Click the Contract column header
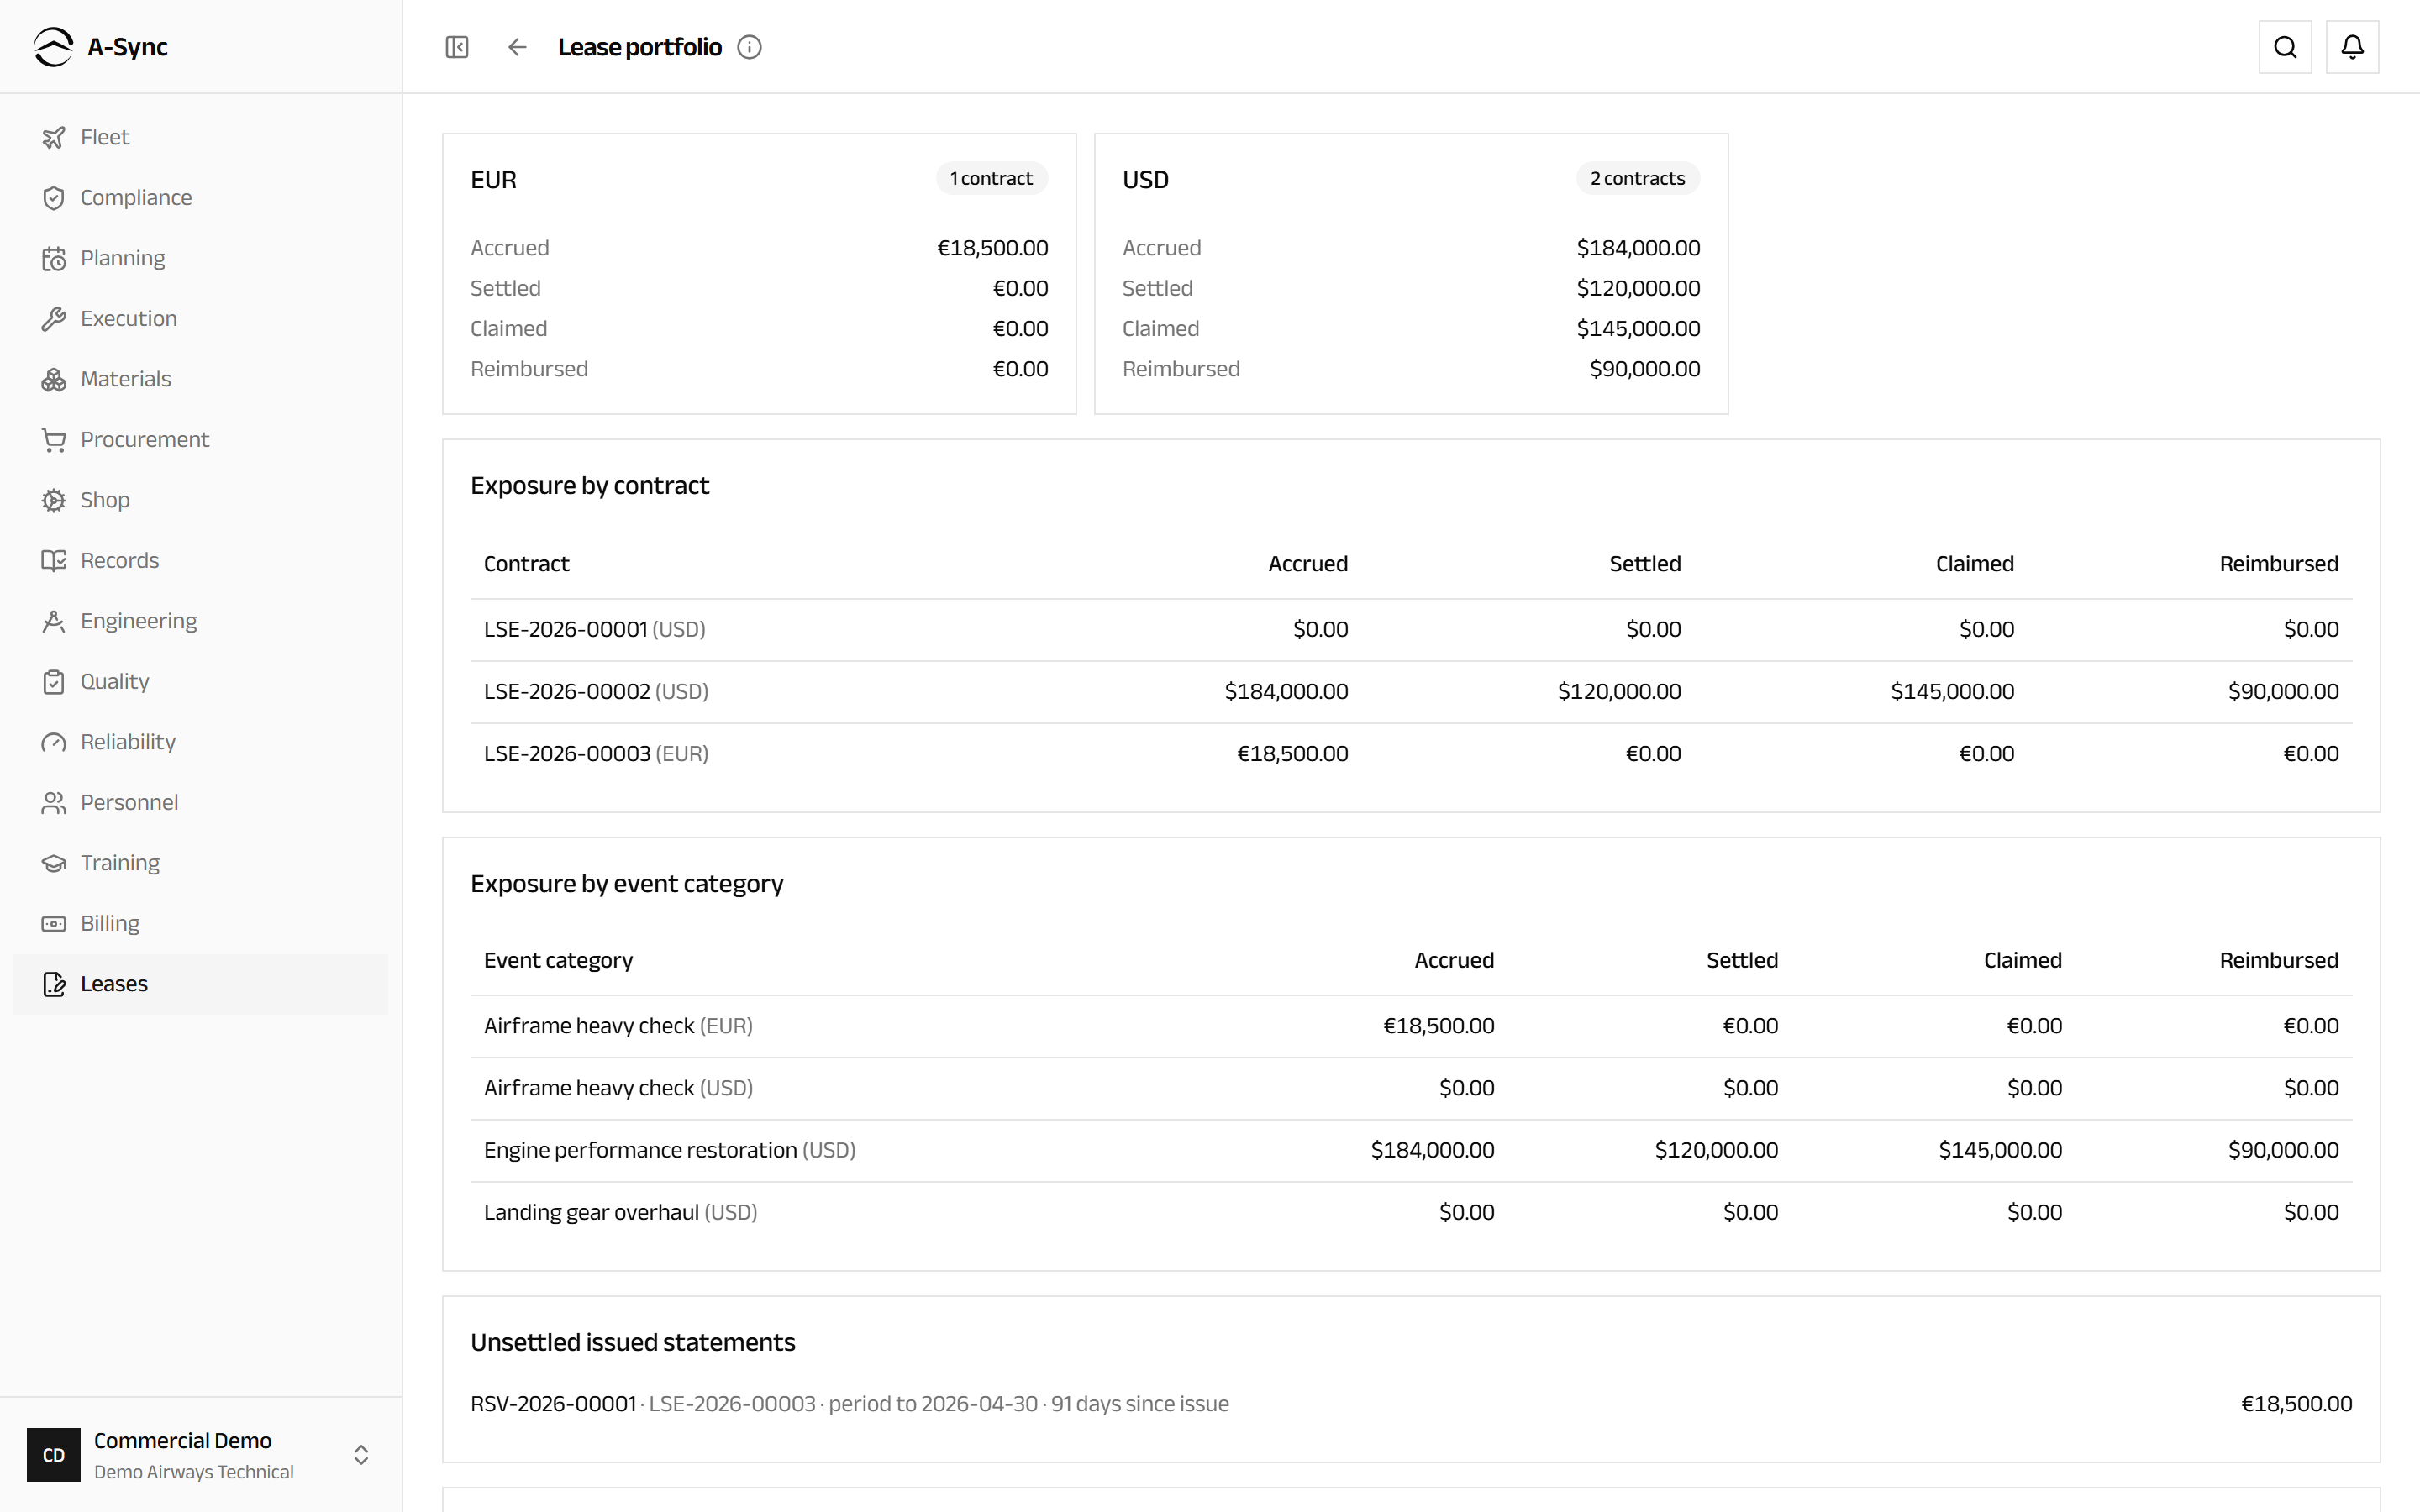This screenshot has height=1512, width=2420. click(526, 564)
